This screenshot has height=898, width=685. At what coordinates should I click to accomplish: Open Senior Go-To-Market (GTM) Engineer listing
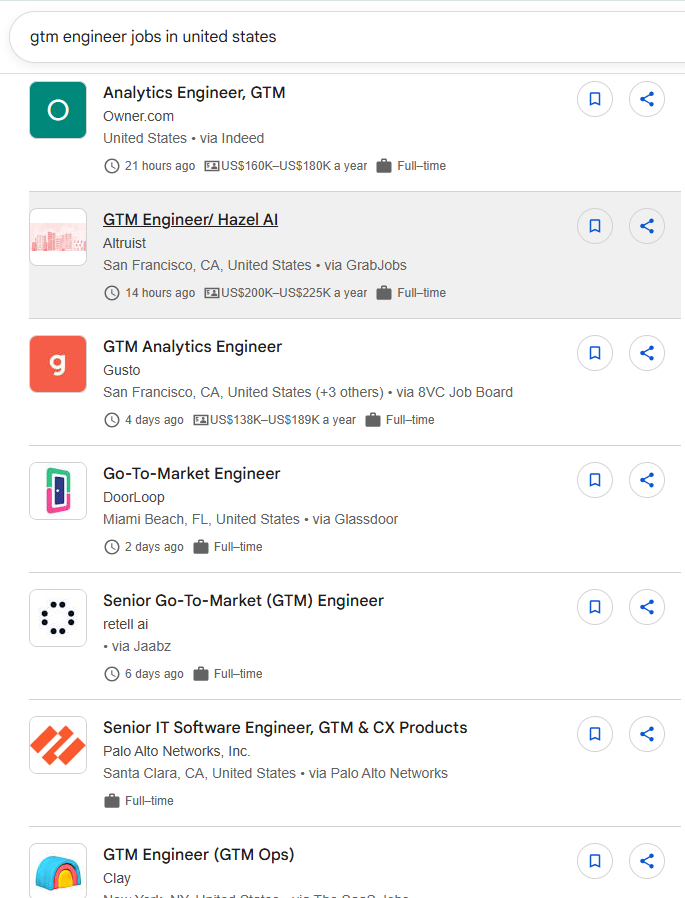(243, 601)
